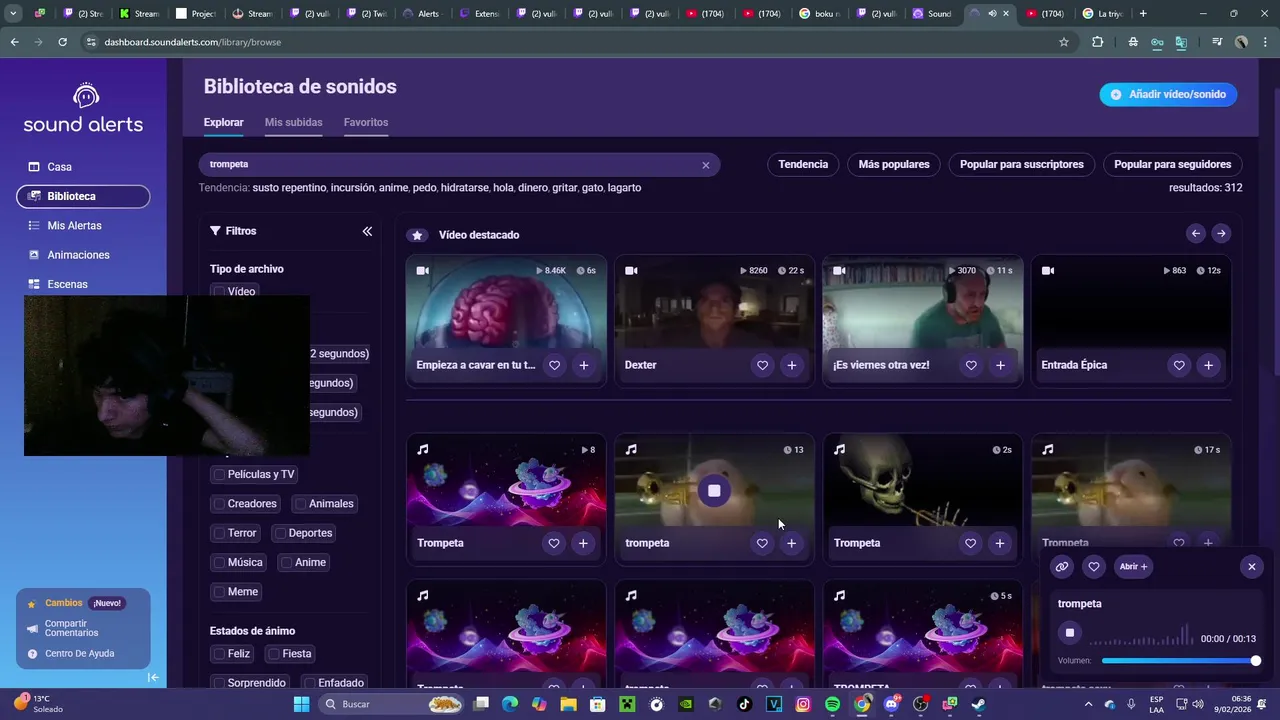The image size is (1280, 720).
Task: Open Compartir Comentarios link
Action: [72, 628]
